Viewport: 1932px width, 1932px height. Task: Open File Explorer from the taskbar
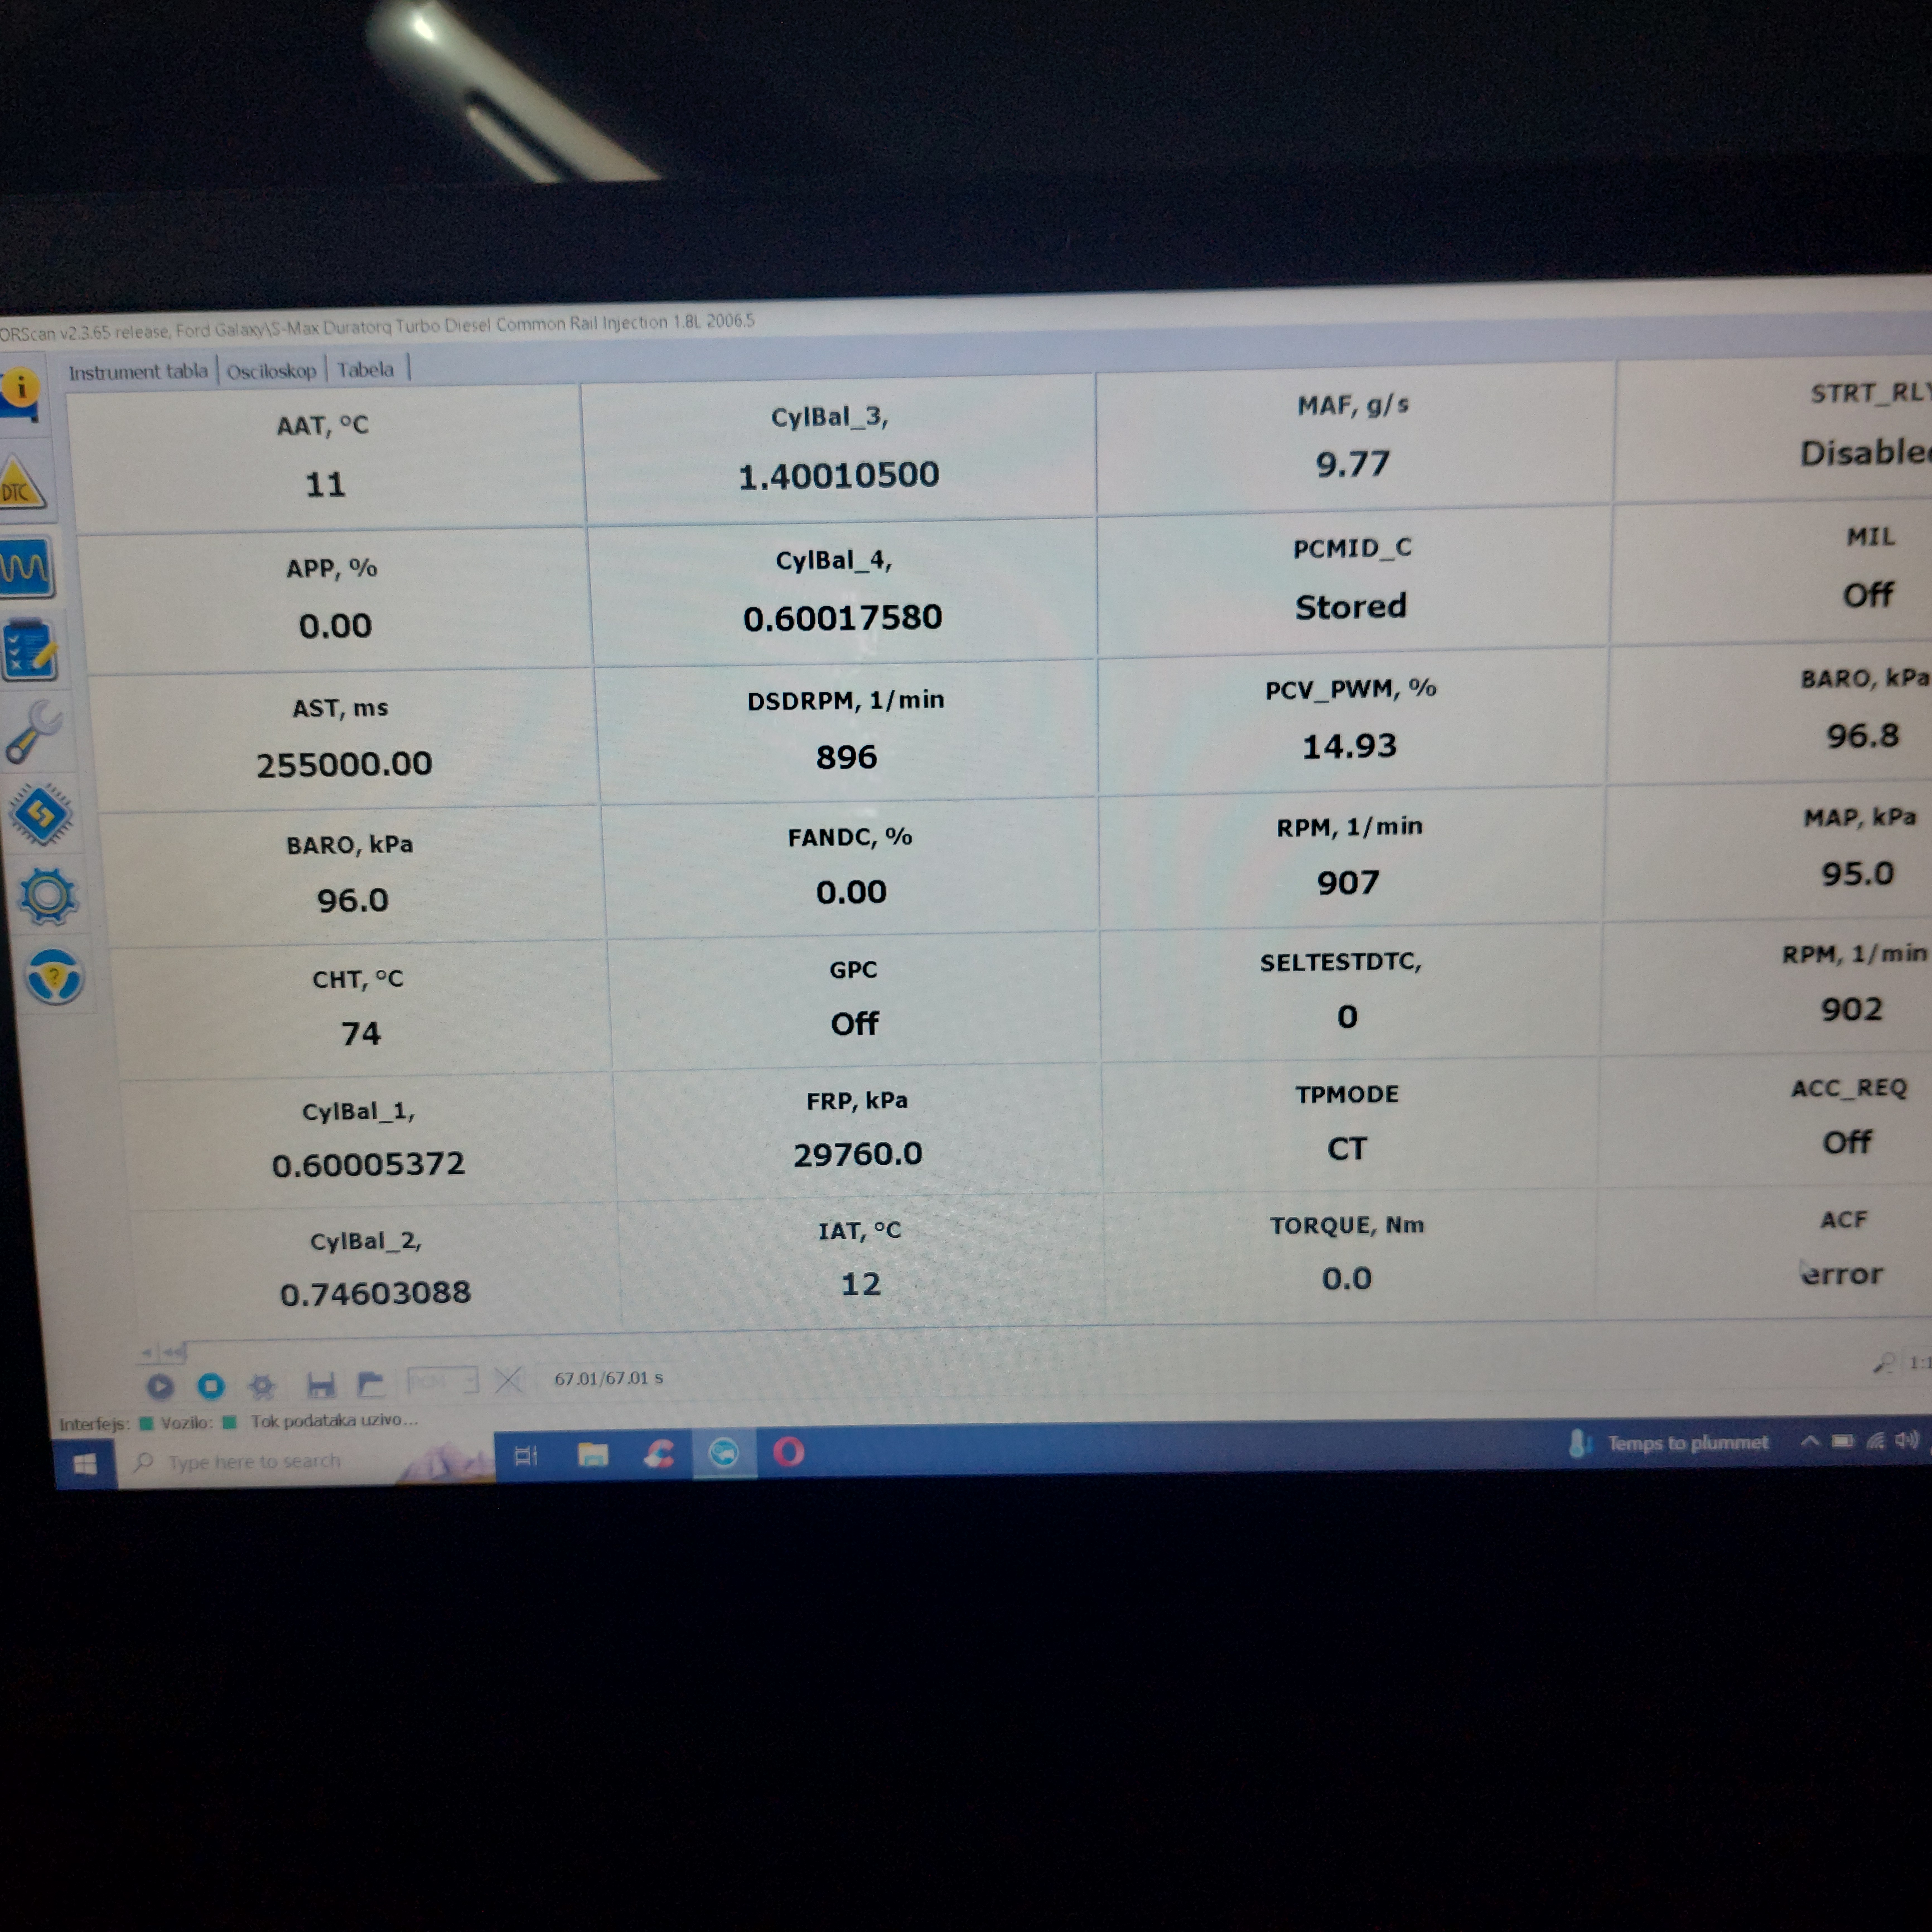click(x=593, y=1454)
